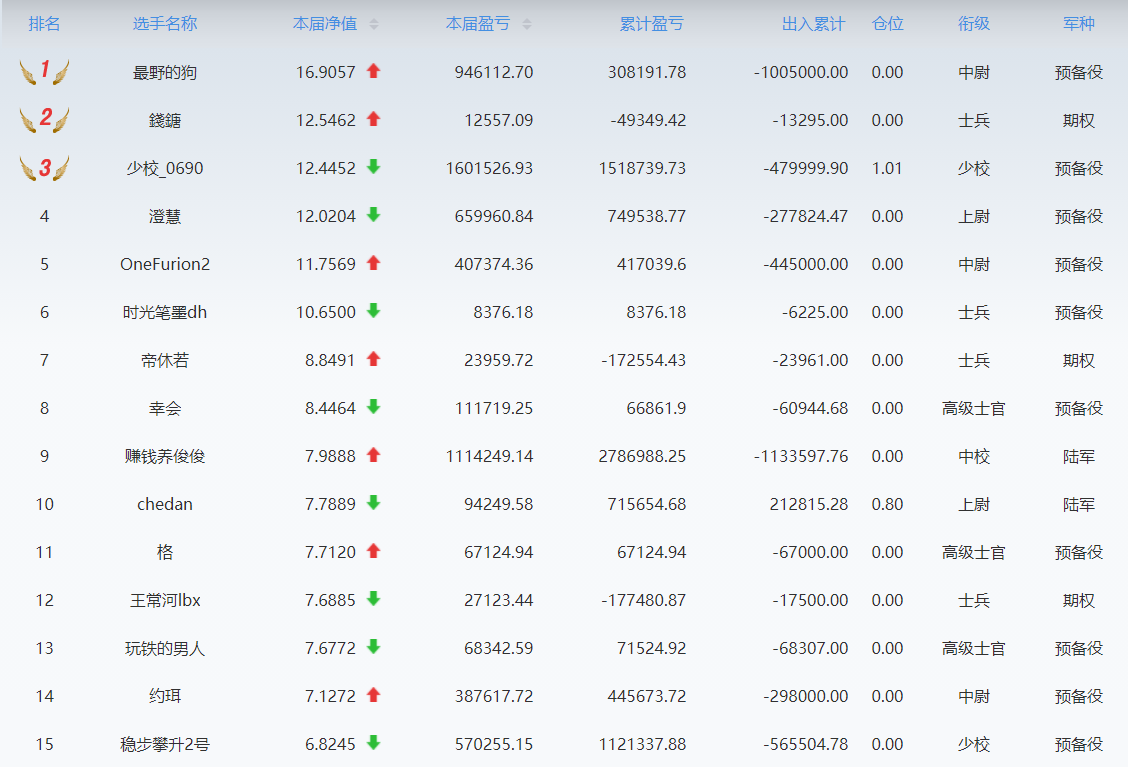Screen dimensions: 1128x767
Task: Click green down arrow for 澄慧
Action: (x=373, y=214)
